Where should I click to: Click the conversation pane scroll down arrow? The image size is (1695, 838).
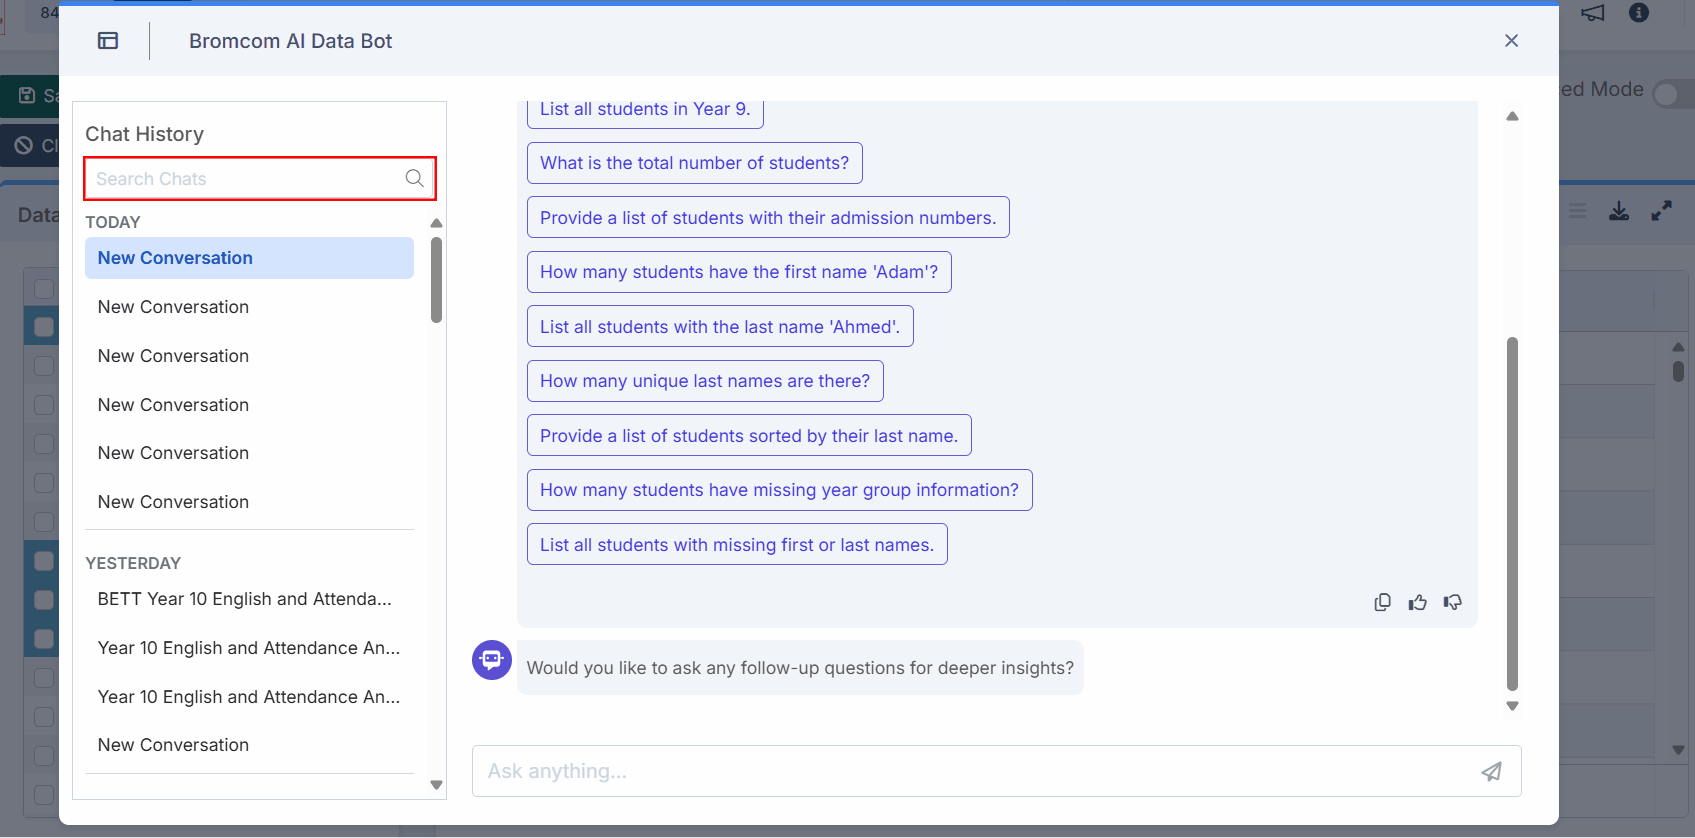click(1512, 706)
